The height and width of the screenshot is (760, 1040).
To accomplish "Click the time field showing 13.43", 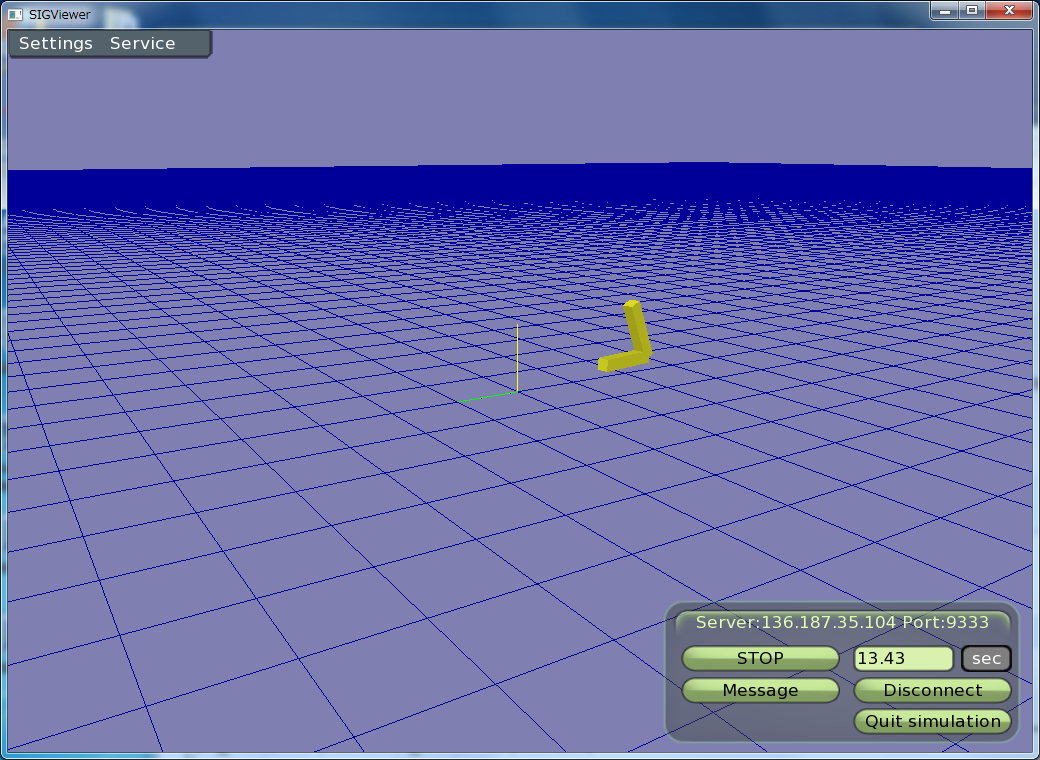I will tap(903, 659).
